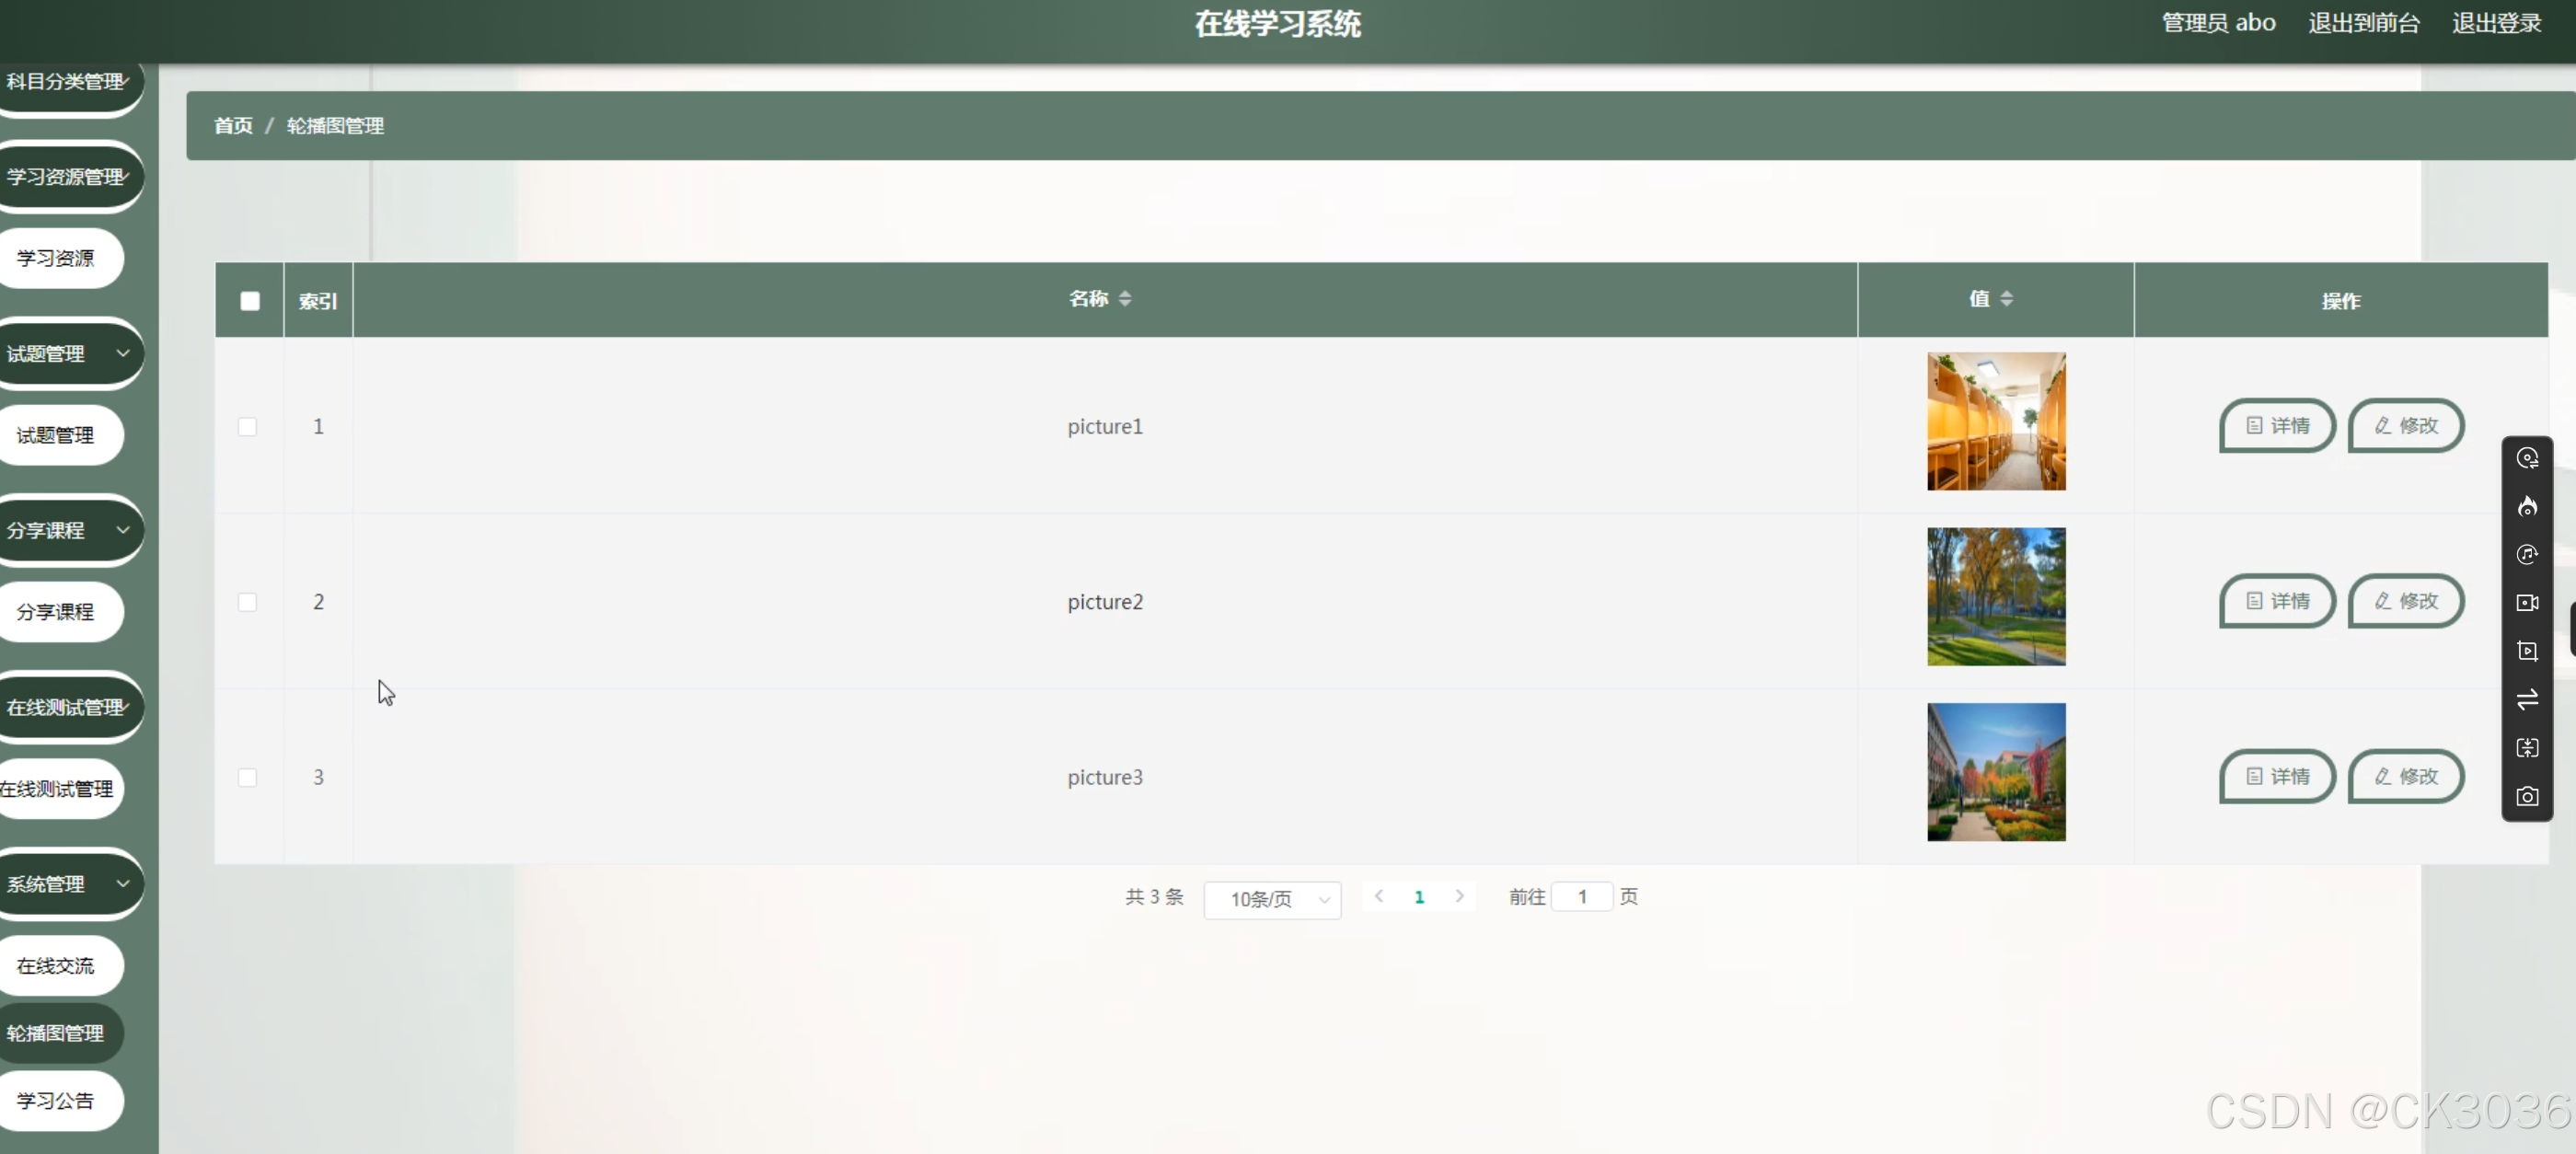Go to 在线交流 in the sidebar menu
This screenshot has height=1154, width=2576.
click(56, 965)
